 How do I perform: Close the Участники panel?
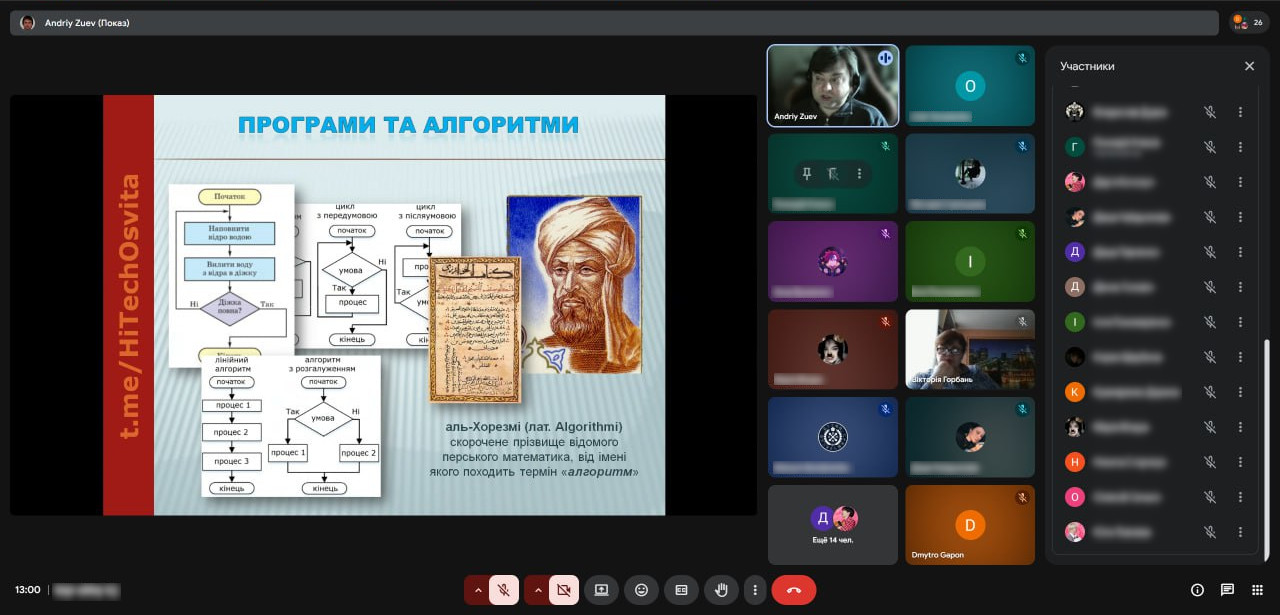[x=1249, y=66]
